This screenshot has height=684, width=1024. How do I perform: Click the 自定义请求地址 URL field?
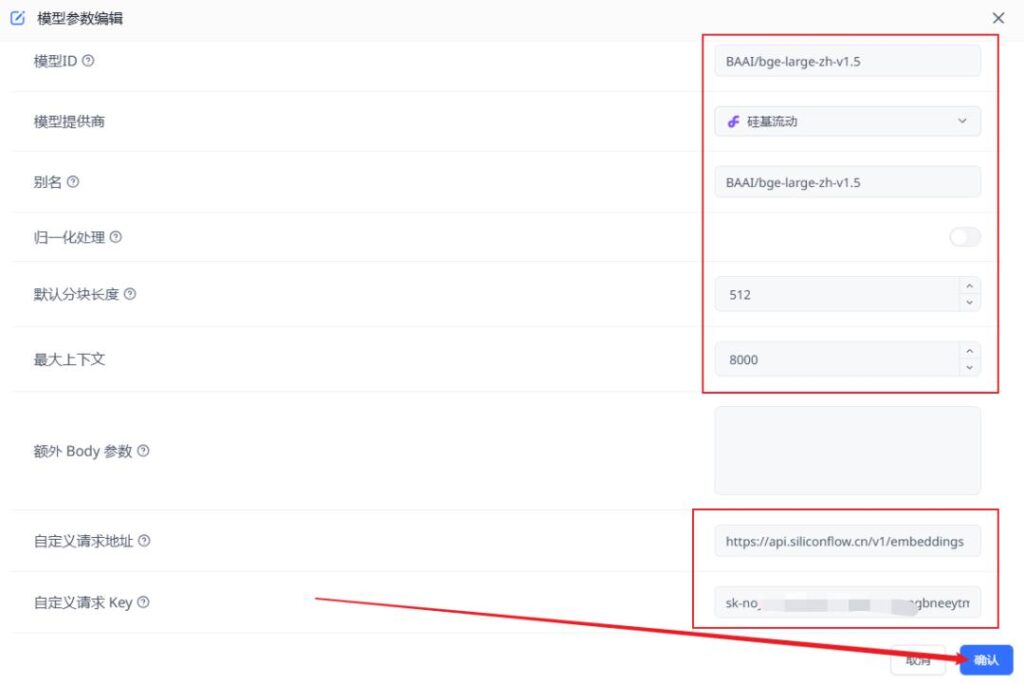(847, 541)
